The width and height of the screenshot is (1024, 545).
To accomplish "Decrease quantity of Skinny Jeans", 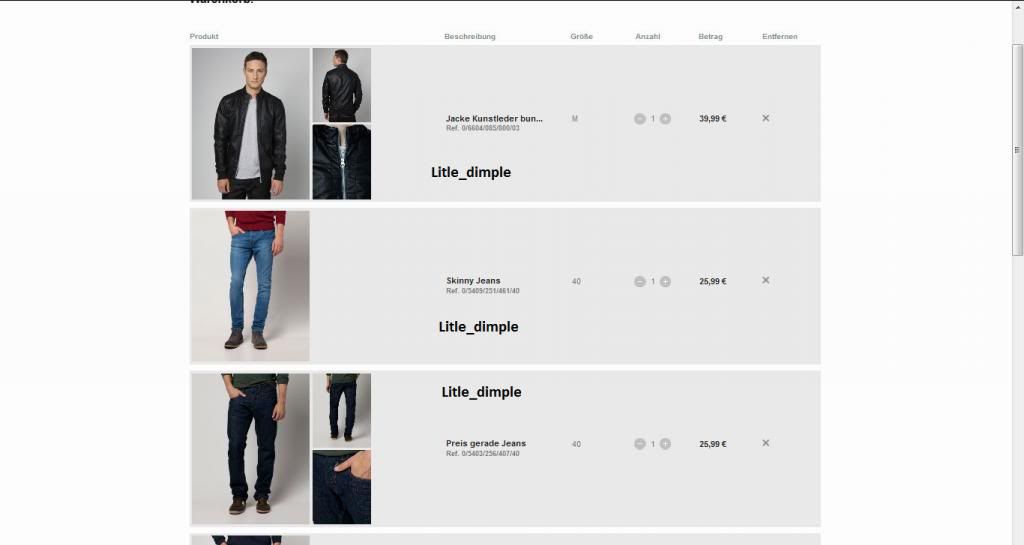I will (639, 281).
